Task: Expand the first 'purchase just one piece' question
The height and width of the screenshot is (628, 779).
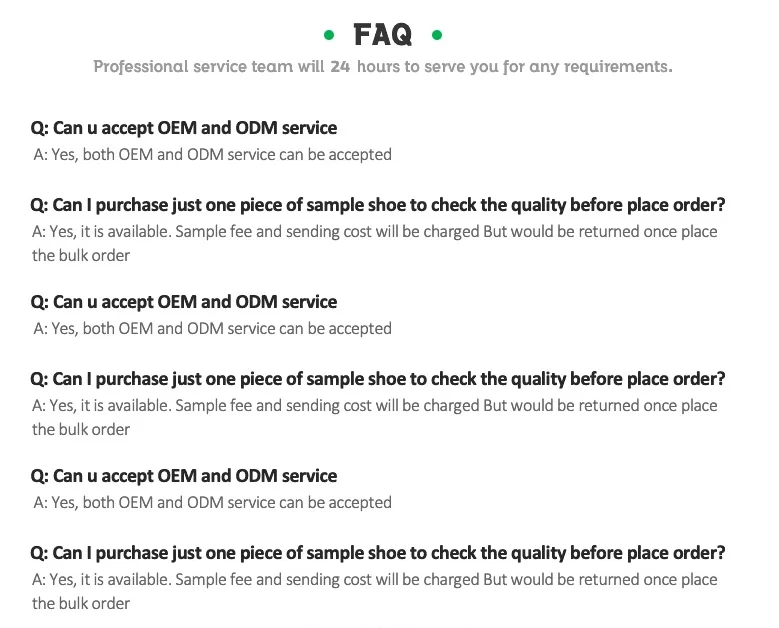Action: coord(378,205)
